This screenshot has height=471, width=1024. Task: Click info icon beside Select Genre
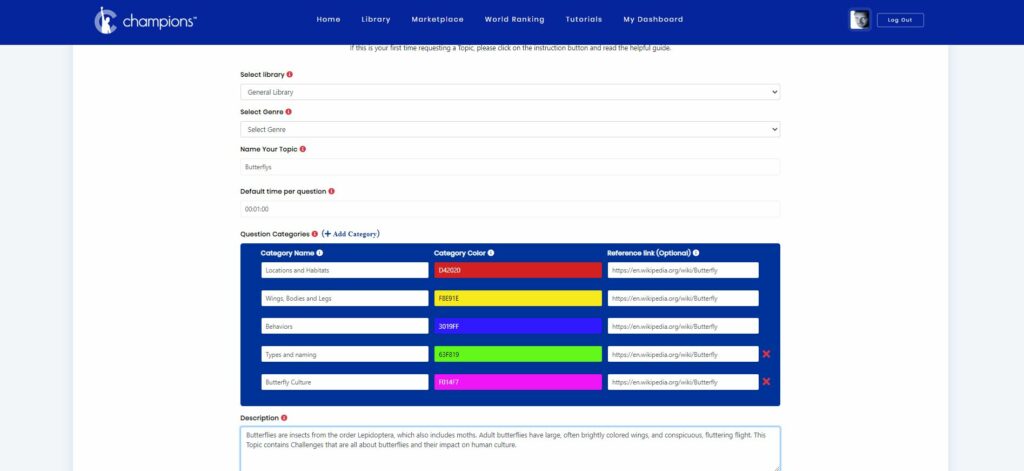click(x=289, y=112)
